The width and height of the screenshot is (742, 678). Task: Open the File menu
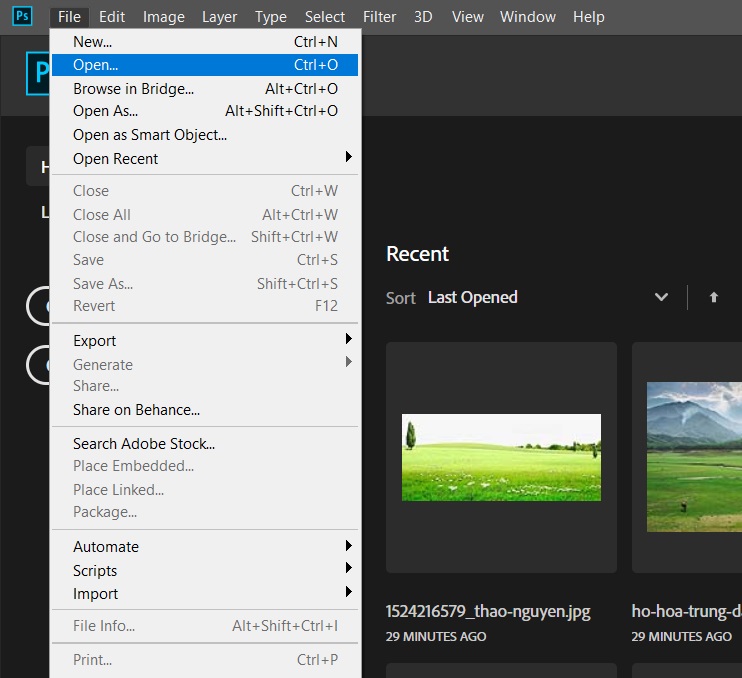coord(69,17)
